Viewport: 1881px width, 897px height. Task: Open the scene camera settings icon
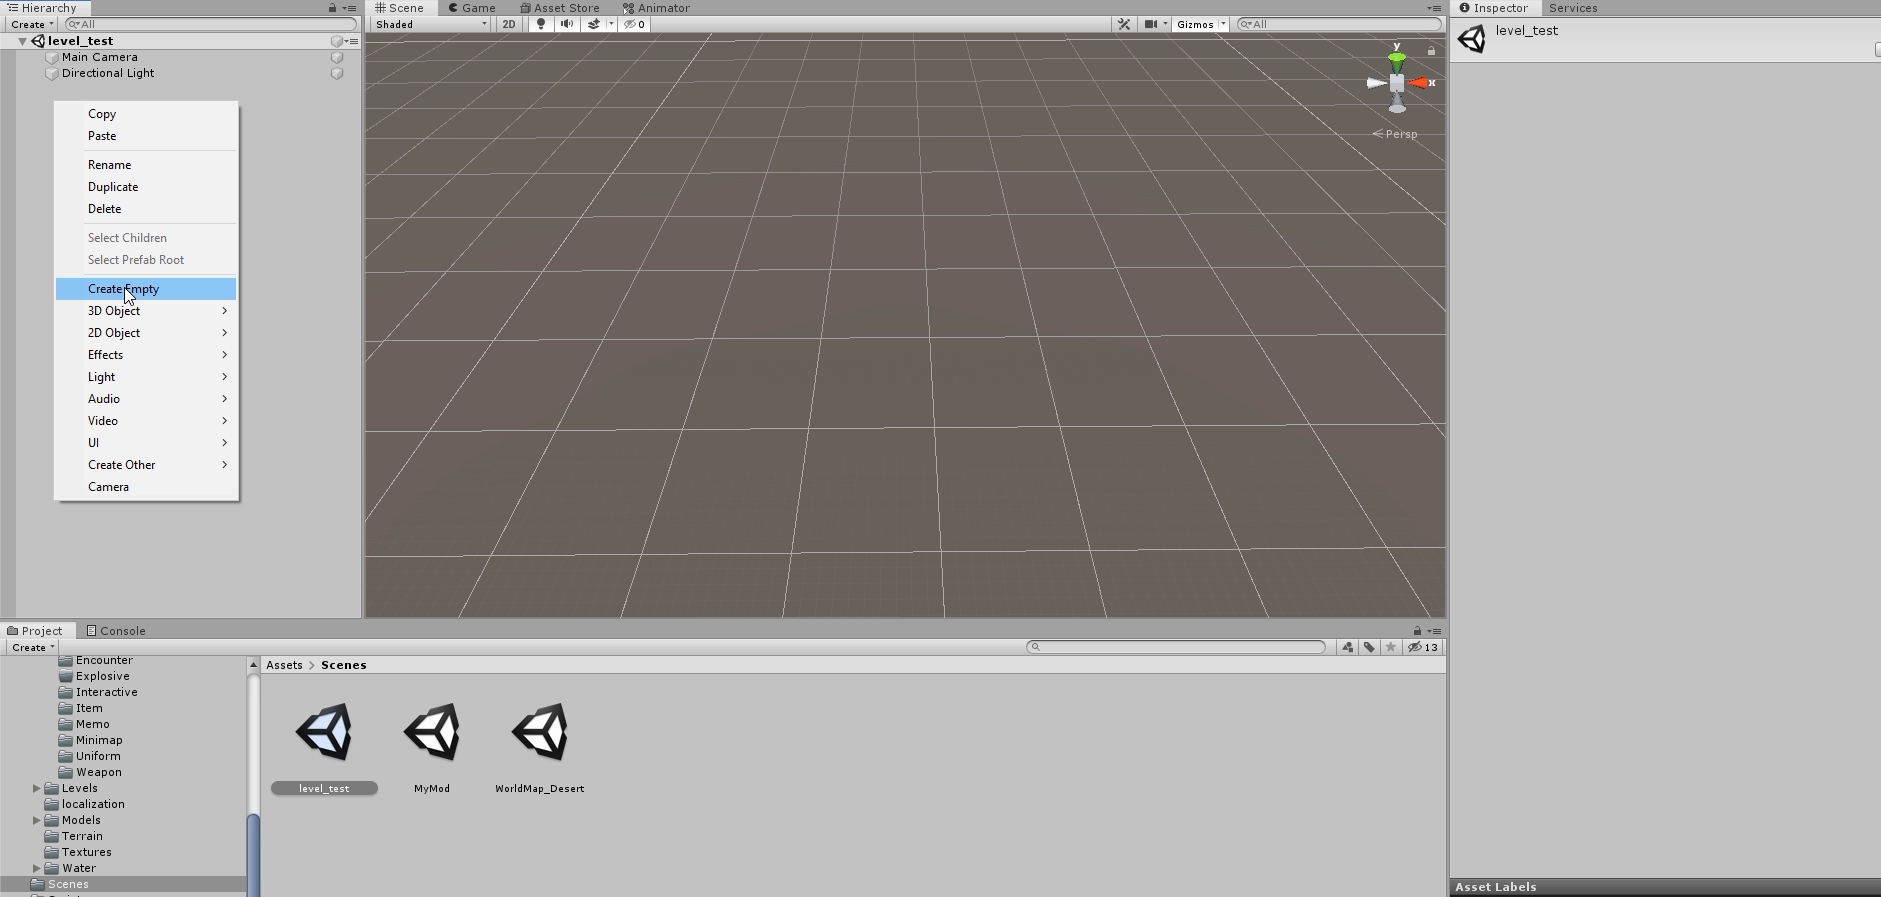(1151, 24)
